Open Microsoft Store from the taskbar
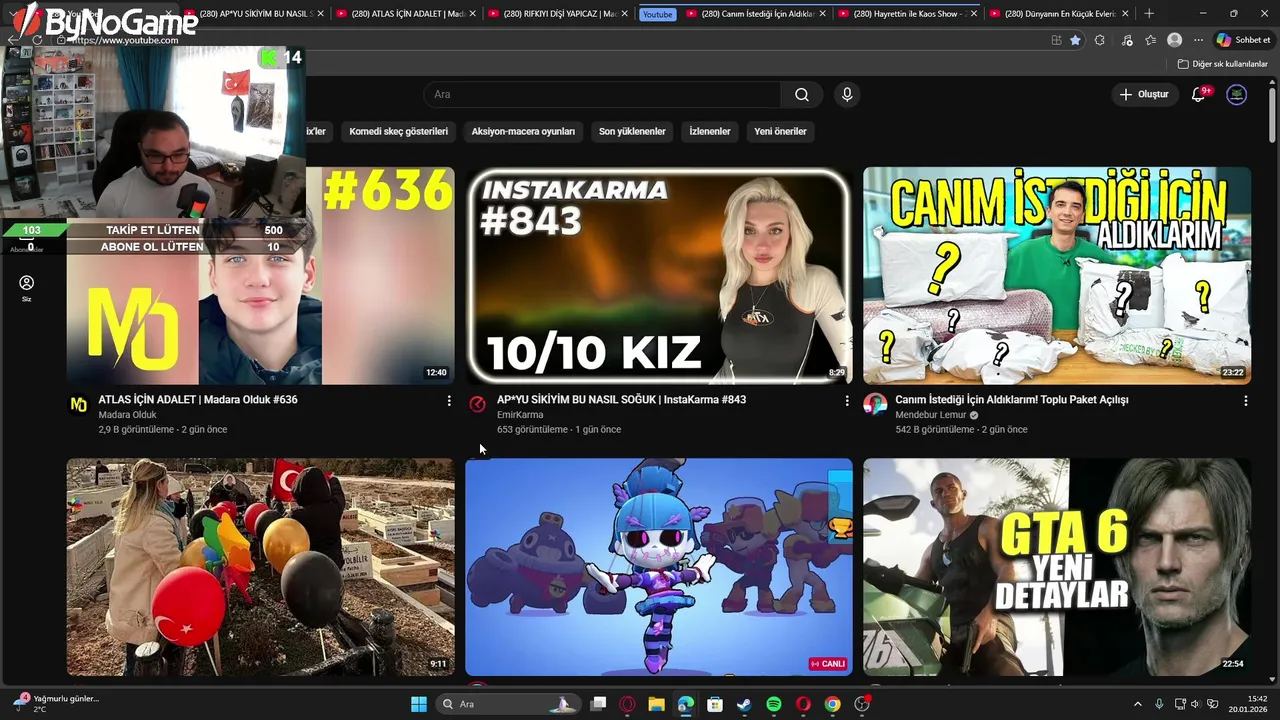The width and height of the screenshot is (1280, 720). coord(714,704)
